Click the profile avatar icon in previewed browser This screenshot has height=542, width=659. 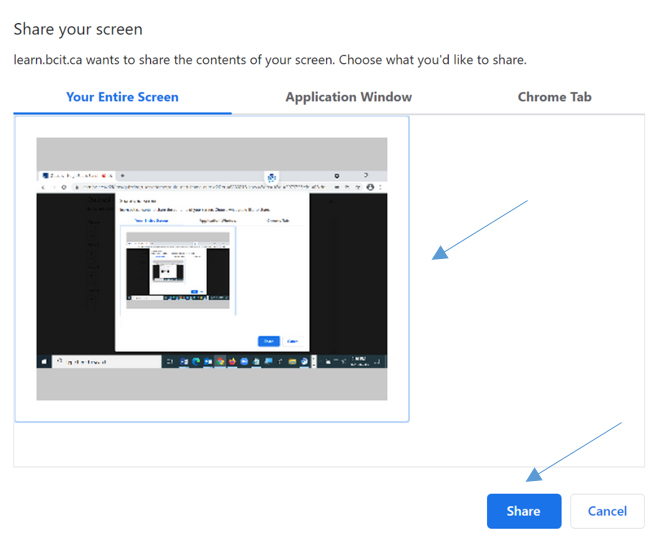(x=370, y=187)
